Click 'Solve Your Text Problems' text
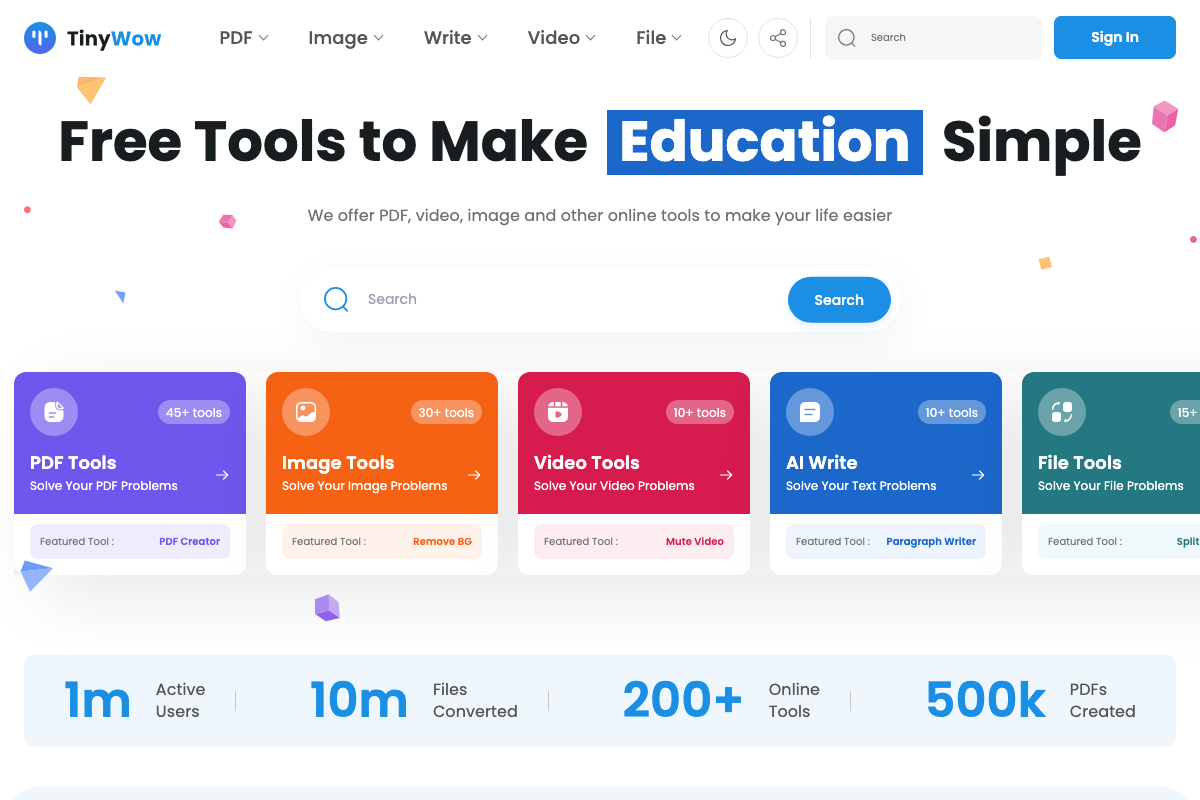This screenshot has width=1200, height=800. tap(861, 486)
